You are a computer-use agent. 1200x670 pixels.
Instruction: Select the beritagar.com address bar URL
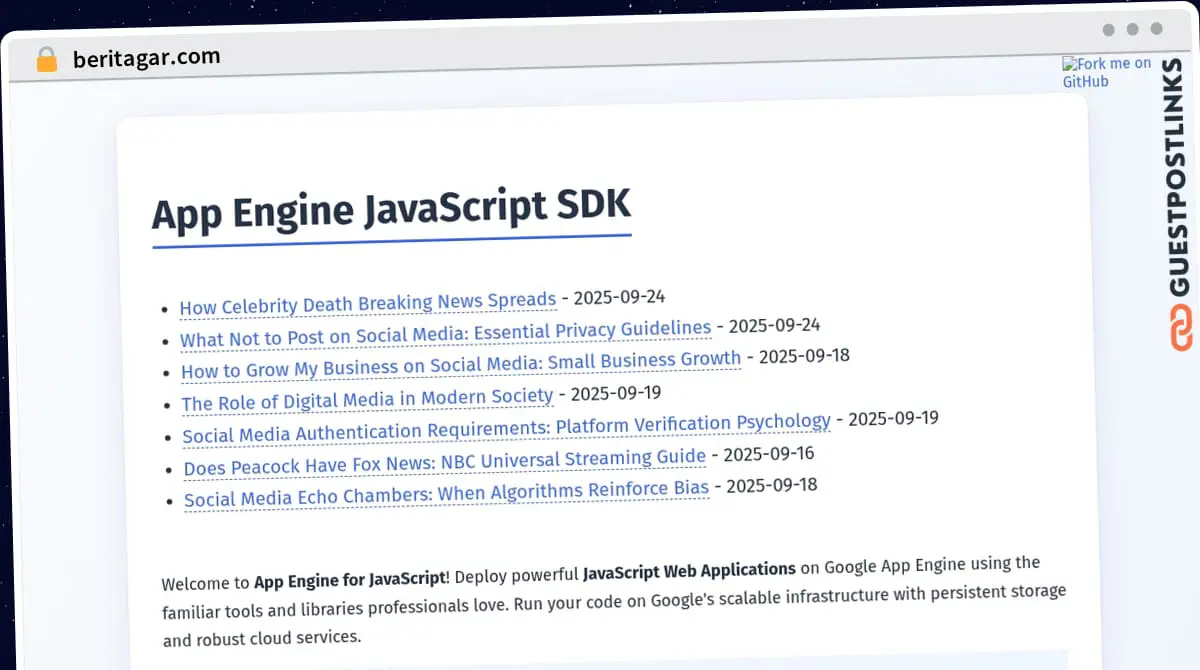[x=146, y=58]
